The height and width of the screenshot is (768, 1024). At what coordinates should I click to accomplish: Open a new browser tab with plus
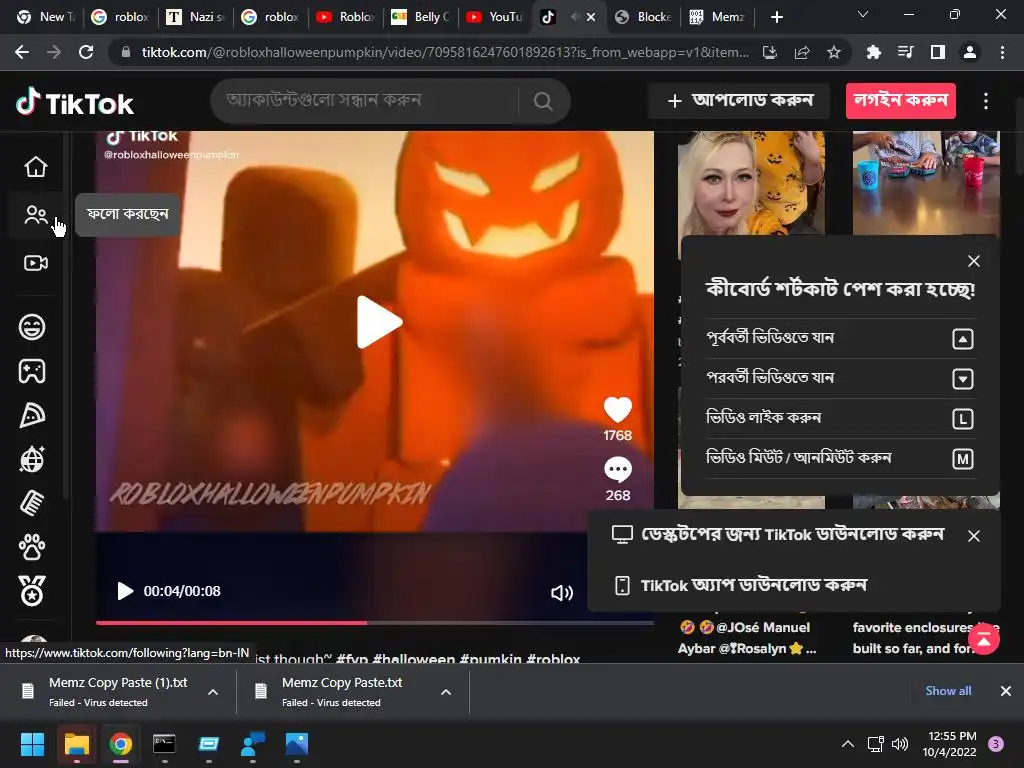pyautogui.click(x=776, y=17)
